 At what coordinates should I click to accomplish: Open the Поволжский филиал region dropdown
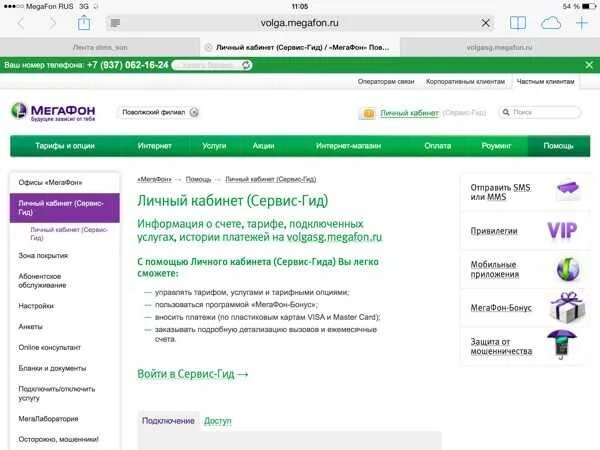point(158,112)
